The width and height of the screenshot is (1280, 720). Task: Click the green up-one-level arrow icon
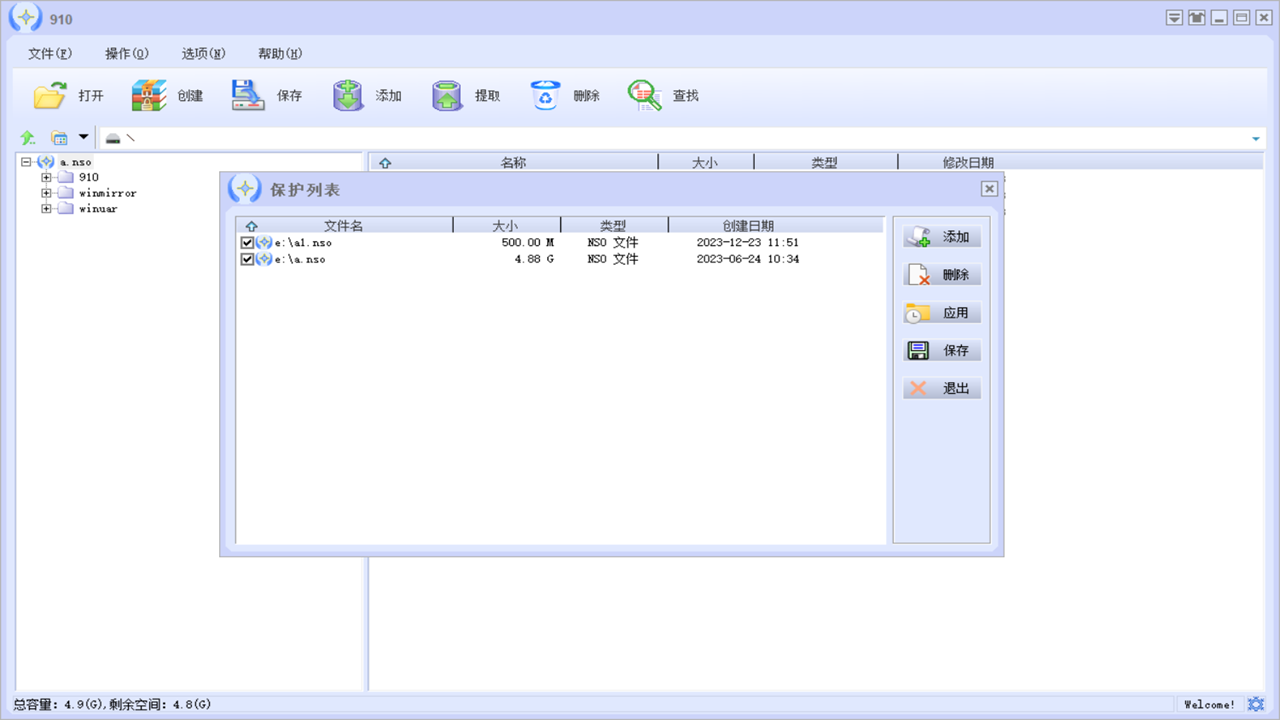click(x=27, y=137)
